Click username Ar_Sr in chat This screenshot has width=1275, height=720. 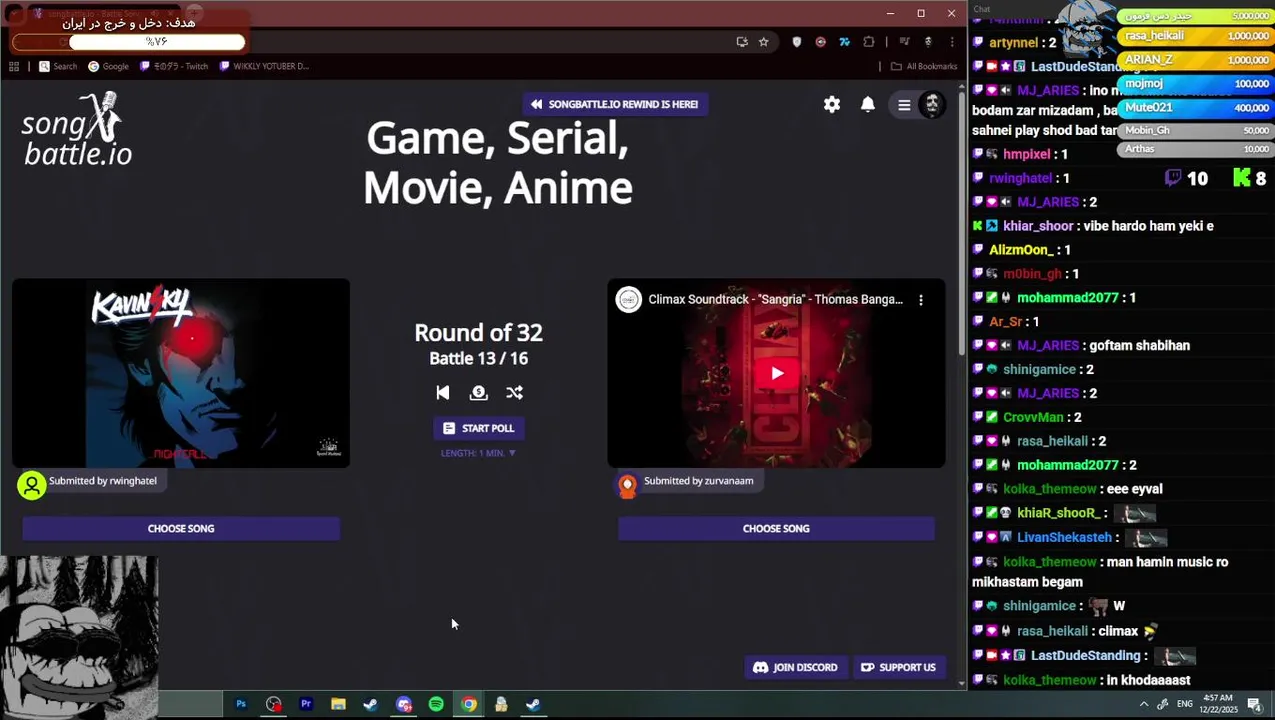(x=1005, y=322)
